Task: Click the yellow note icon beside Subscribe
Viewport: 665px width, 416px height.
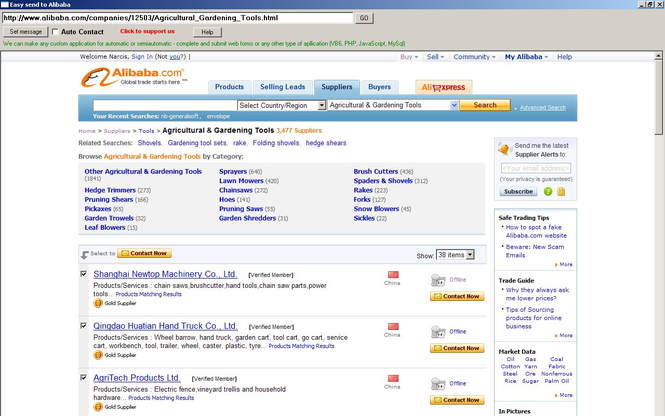Action: click(x=561, y=192)
